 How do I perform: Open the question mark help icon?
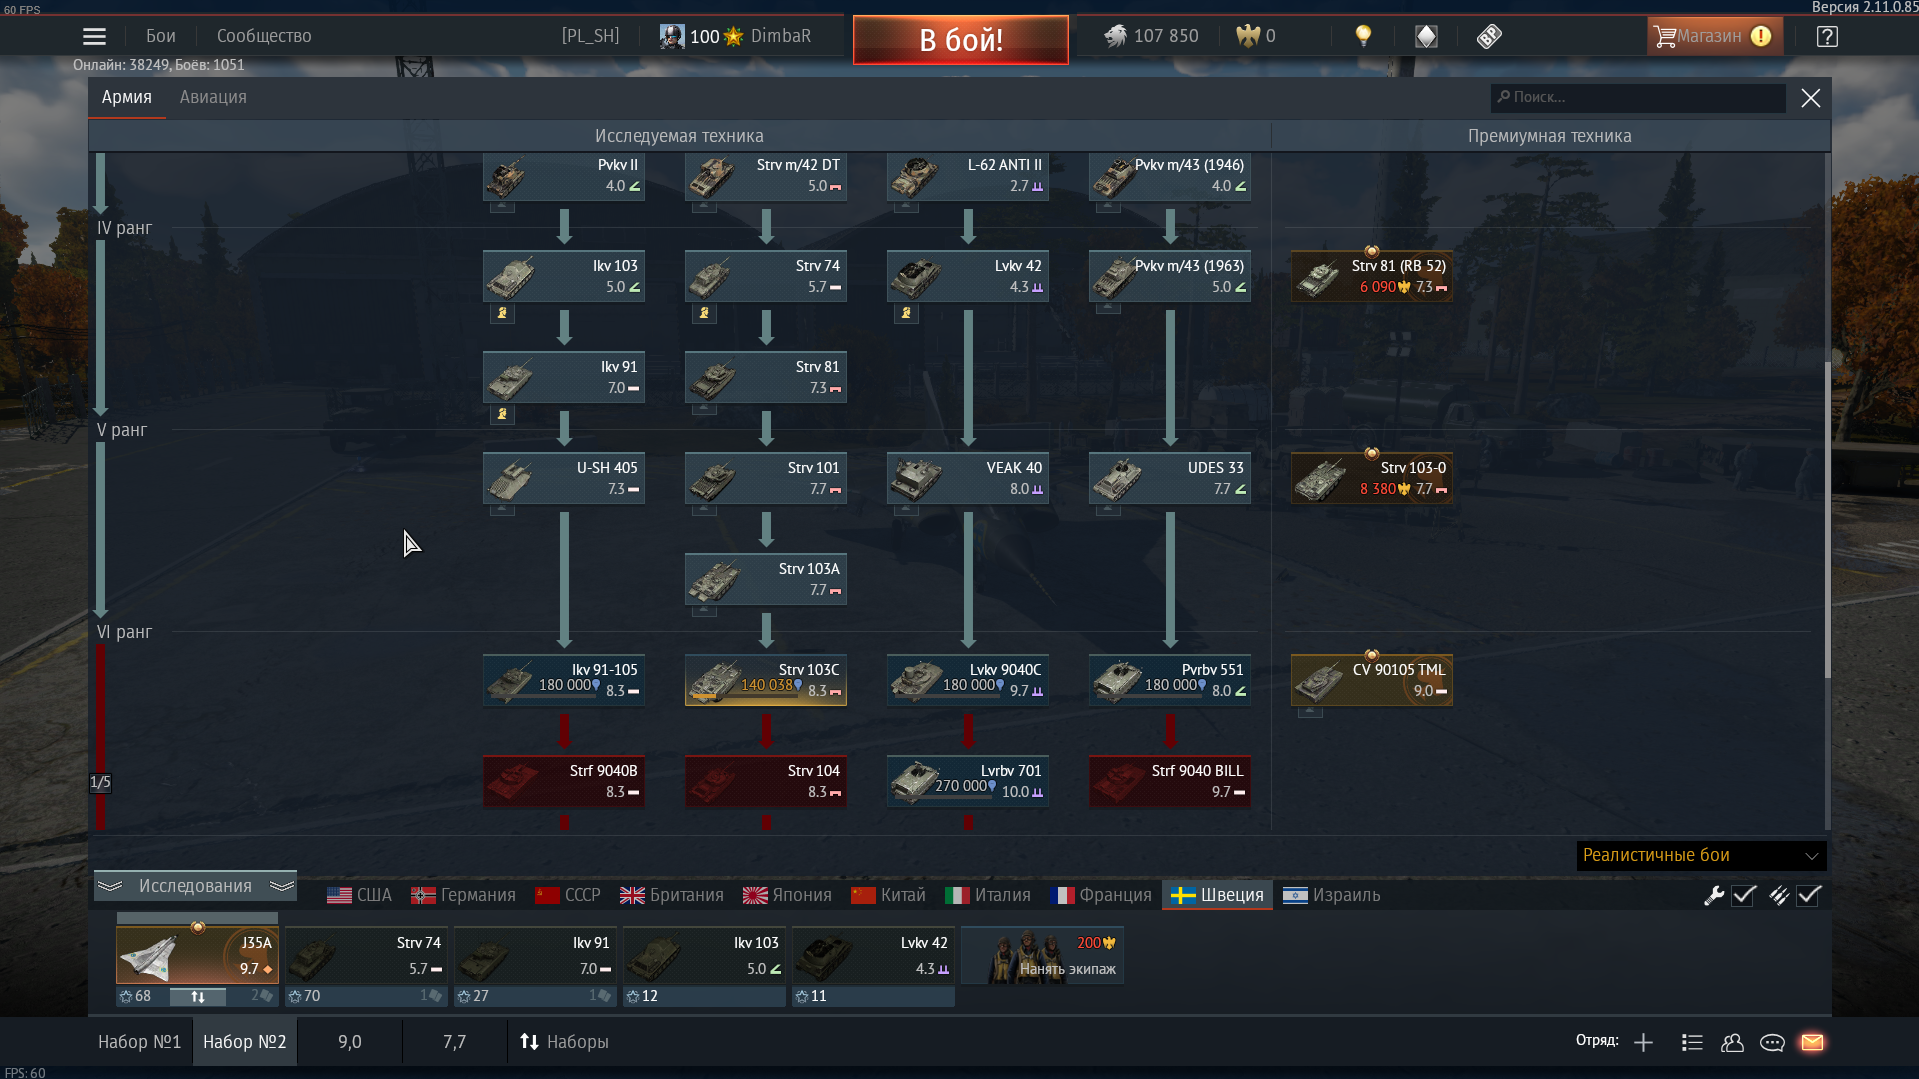[1827, 37]
